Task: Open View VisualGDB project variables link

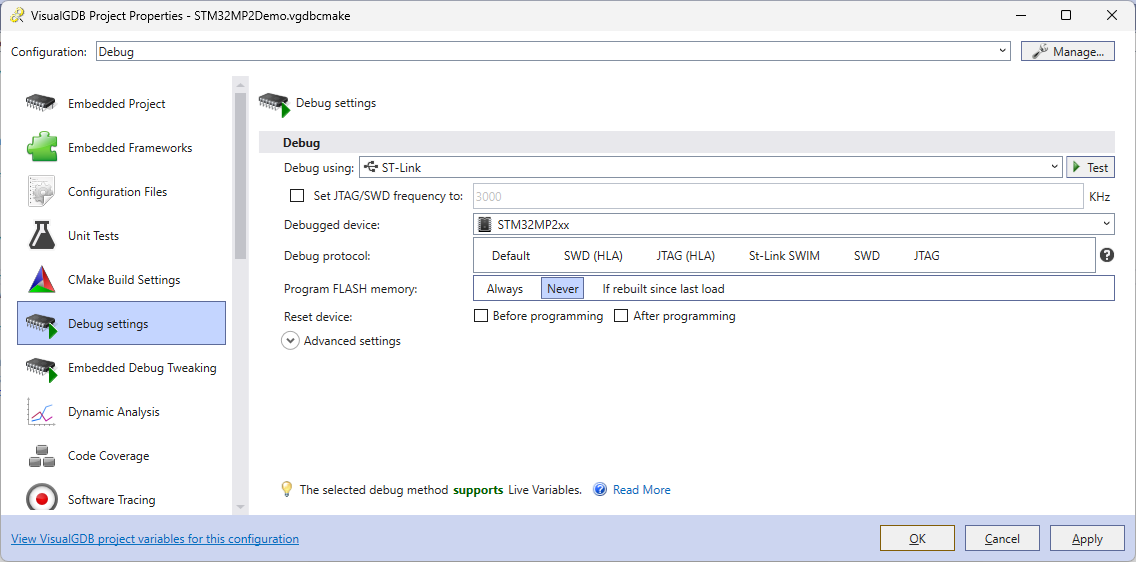Action: (154, 539)
